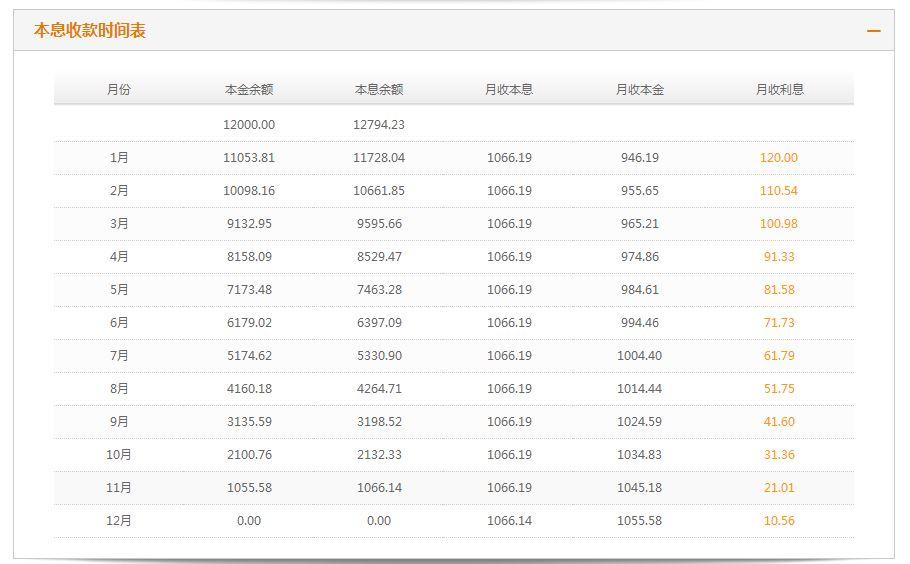Image resolution: width=910 pixels, height=564 pixels.
Task: Click the 11月 row label
Action: click(118, 488)
